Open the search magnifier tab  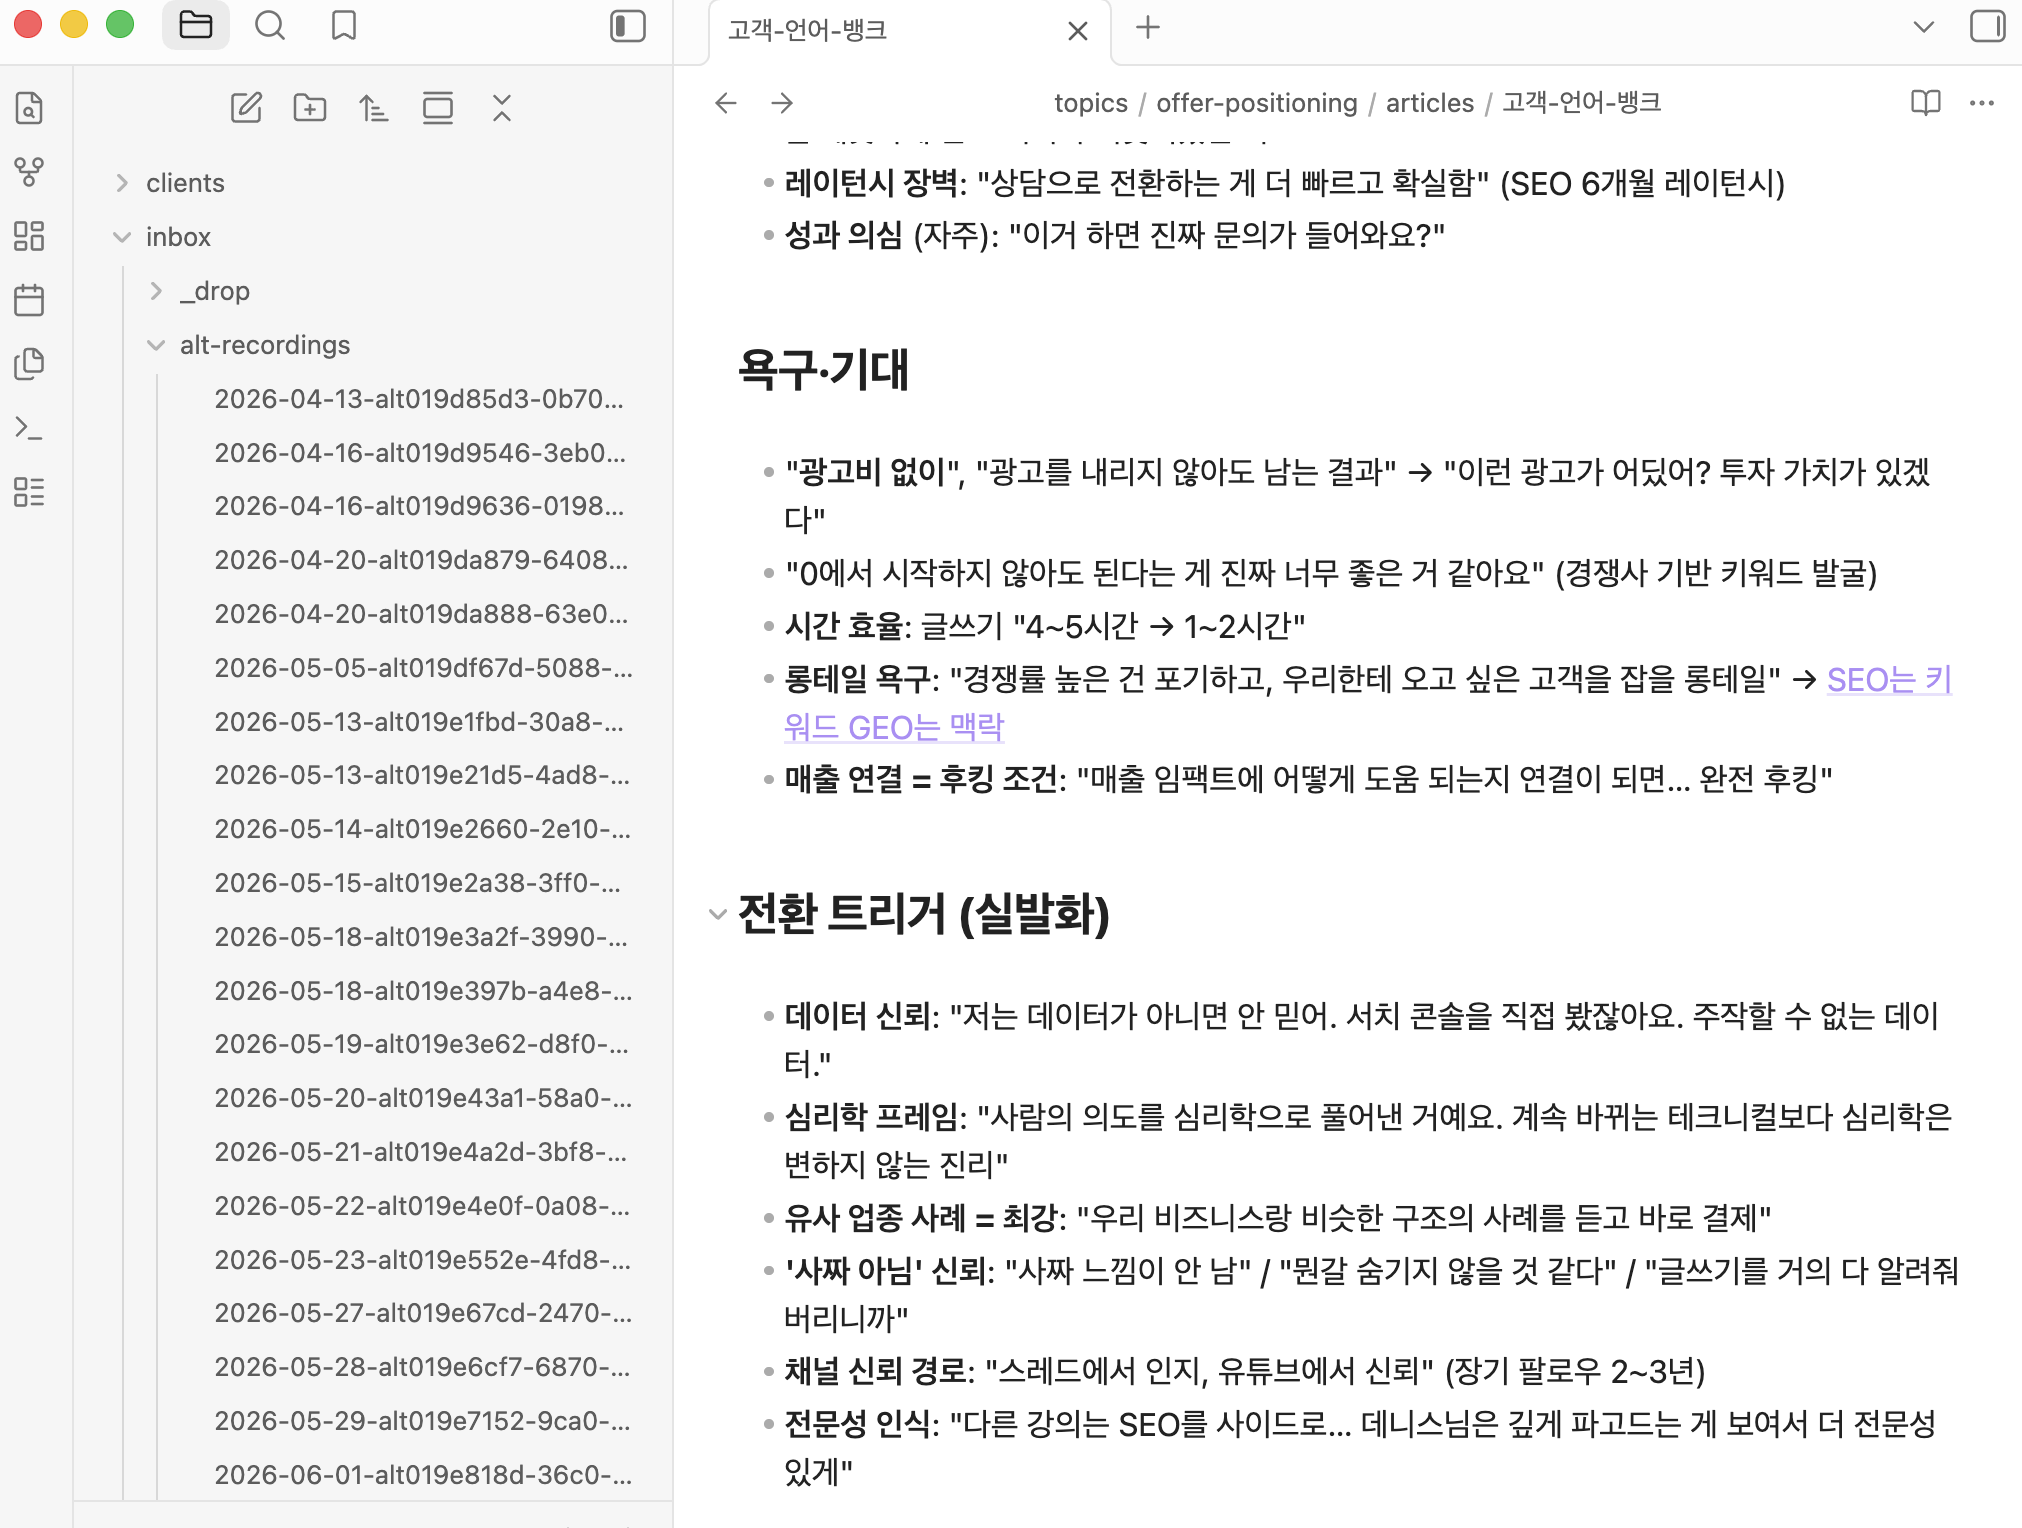pos(270,26)
